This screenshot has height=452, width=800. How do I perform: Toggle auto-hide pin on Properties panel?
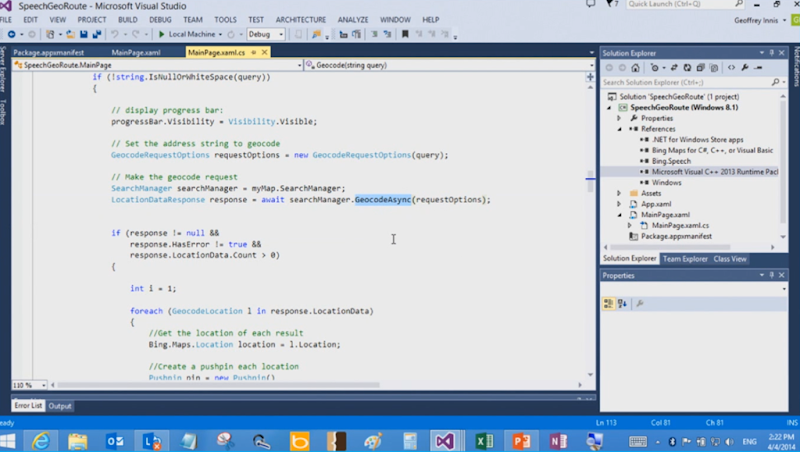pos(771,275)
